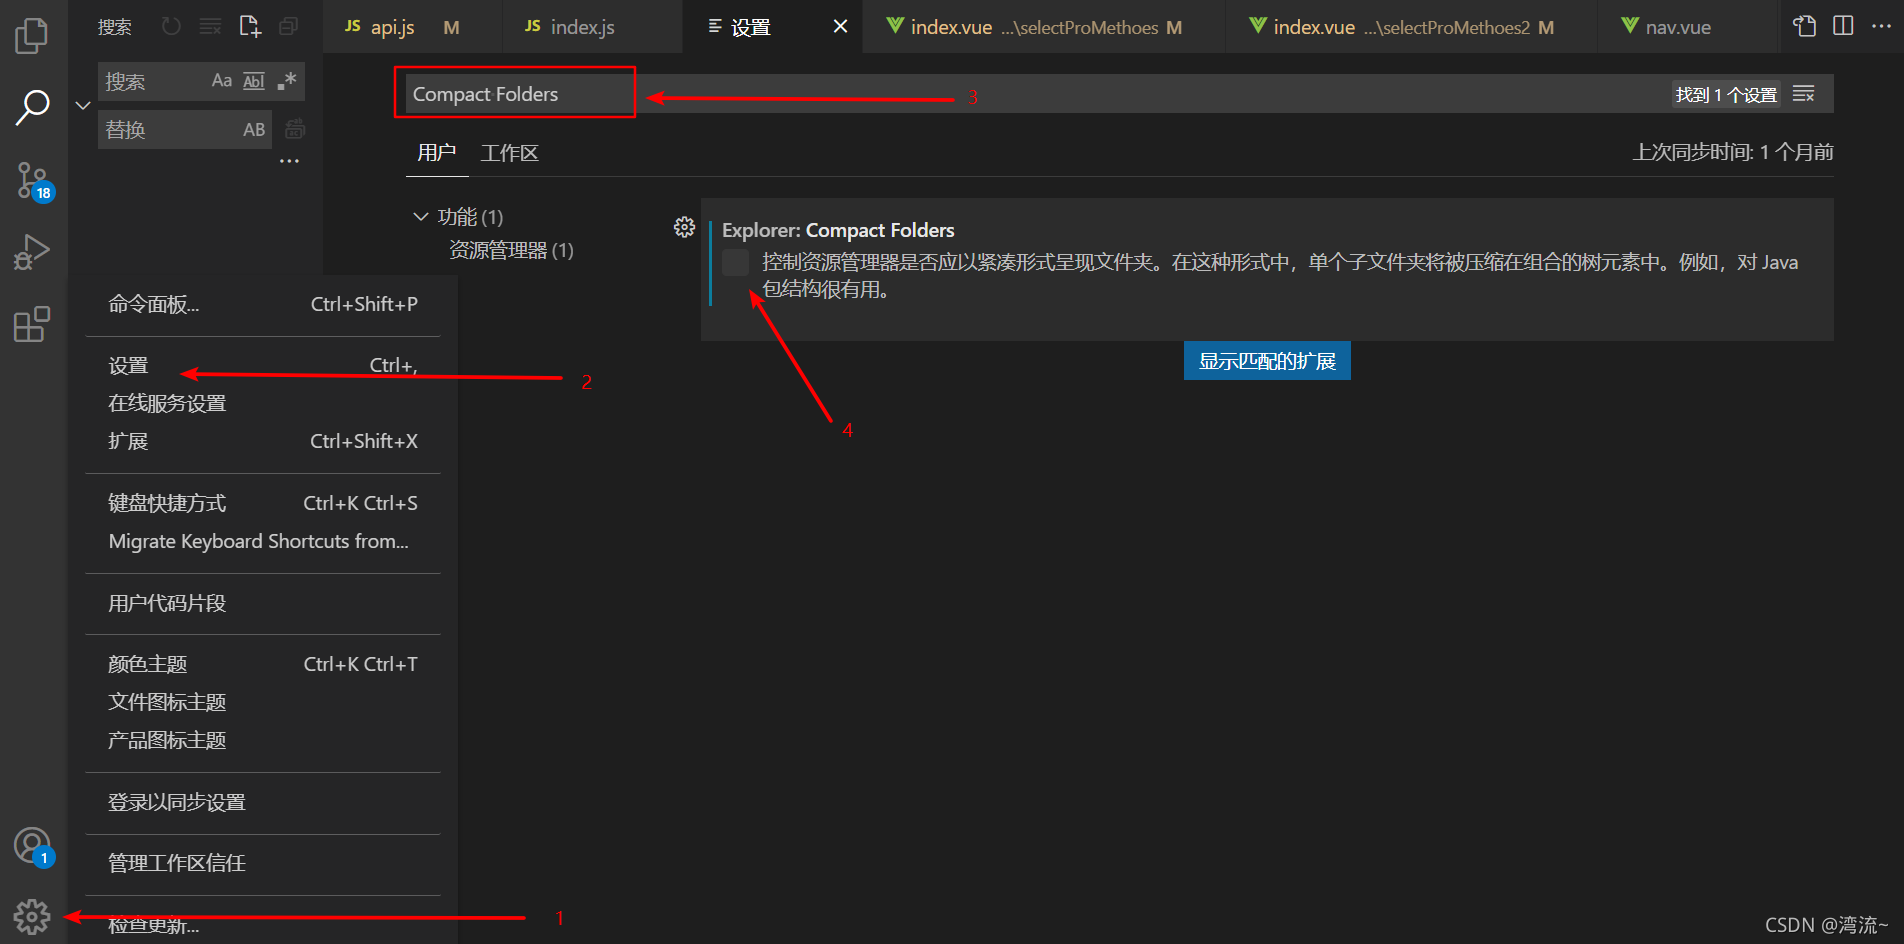Viewport: 1904px width, 944px height.
Task: Close the 设置 settings tab
Action: [x=840, y=26]
